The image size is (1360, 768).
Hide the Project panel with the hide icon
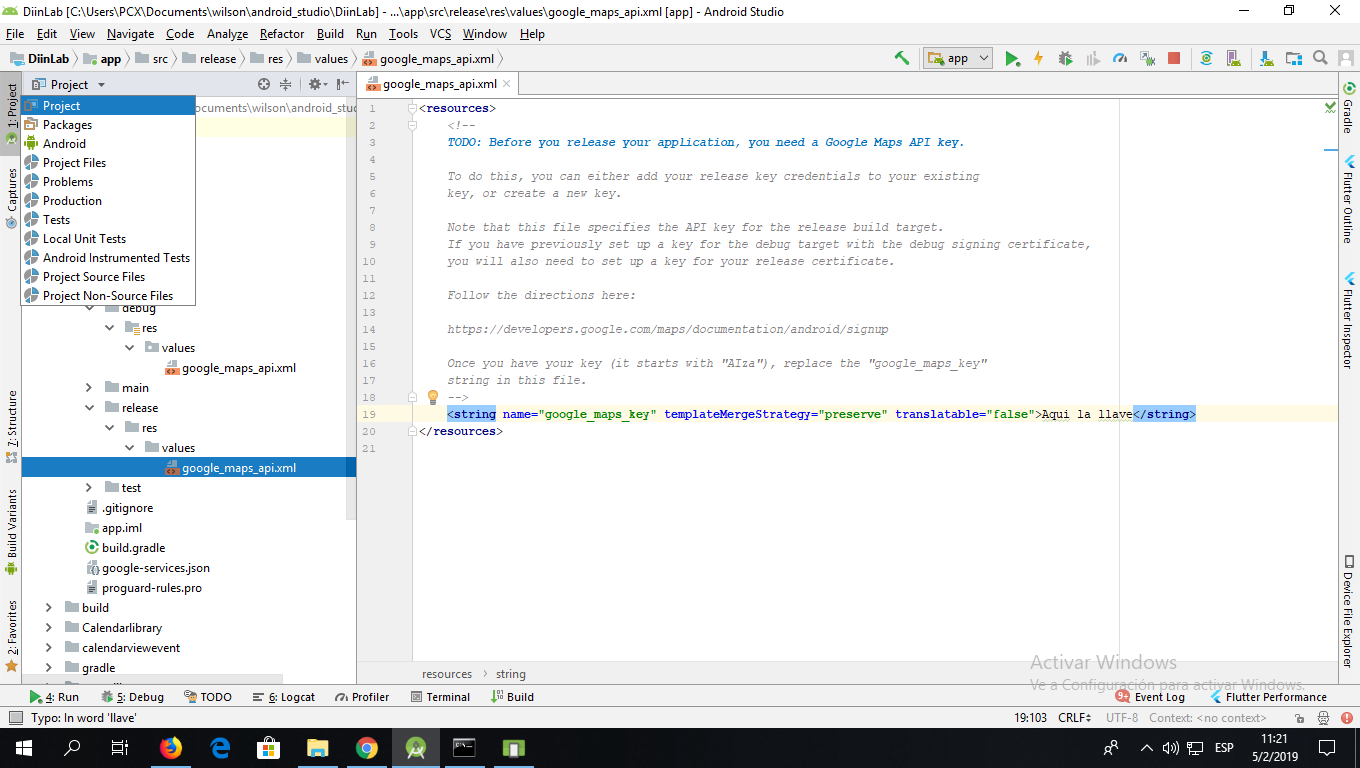click(x=343, y=84)
